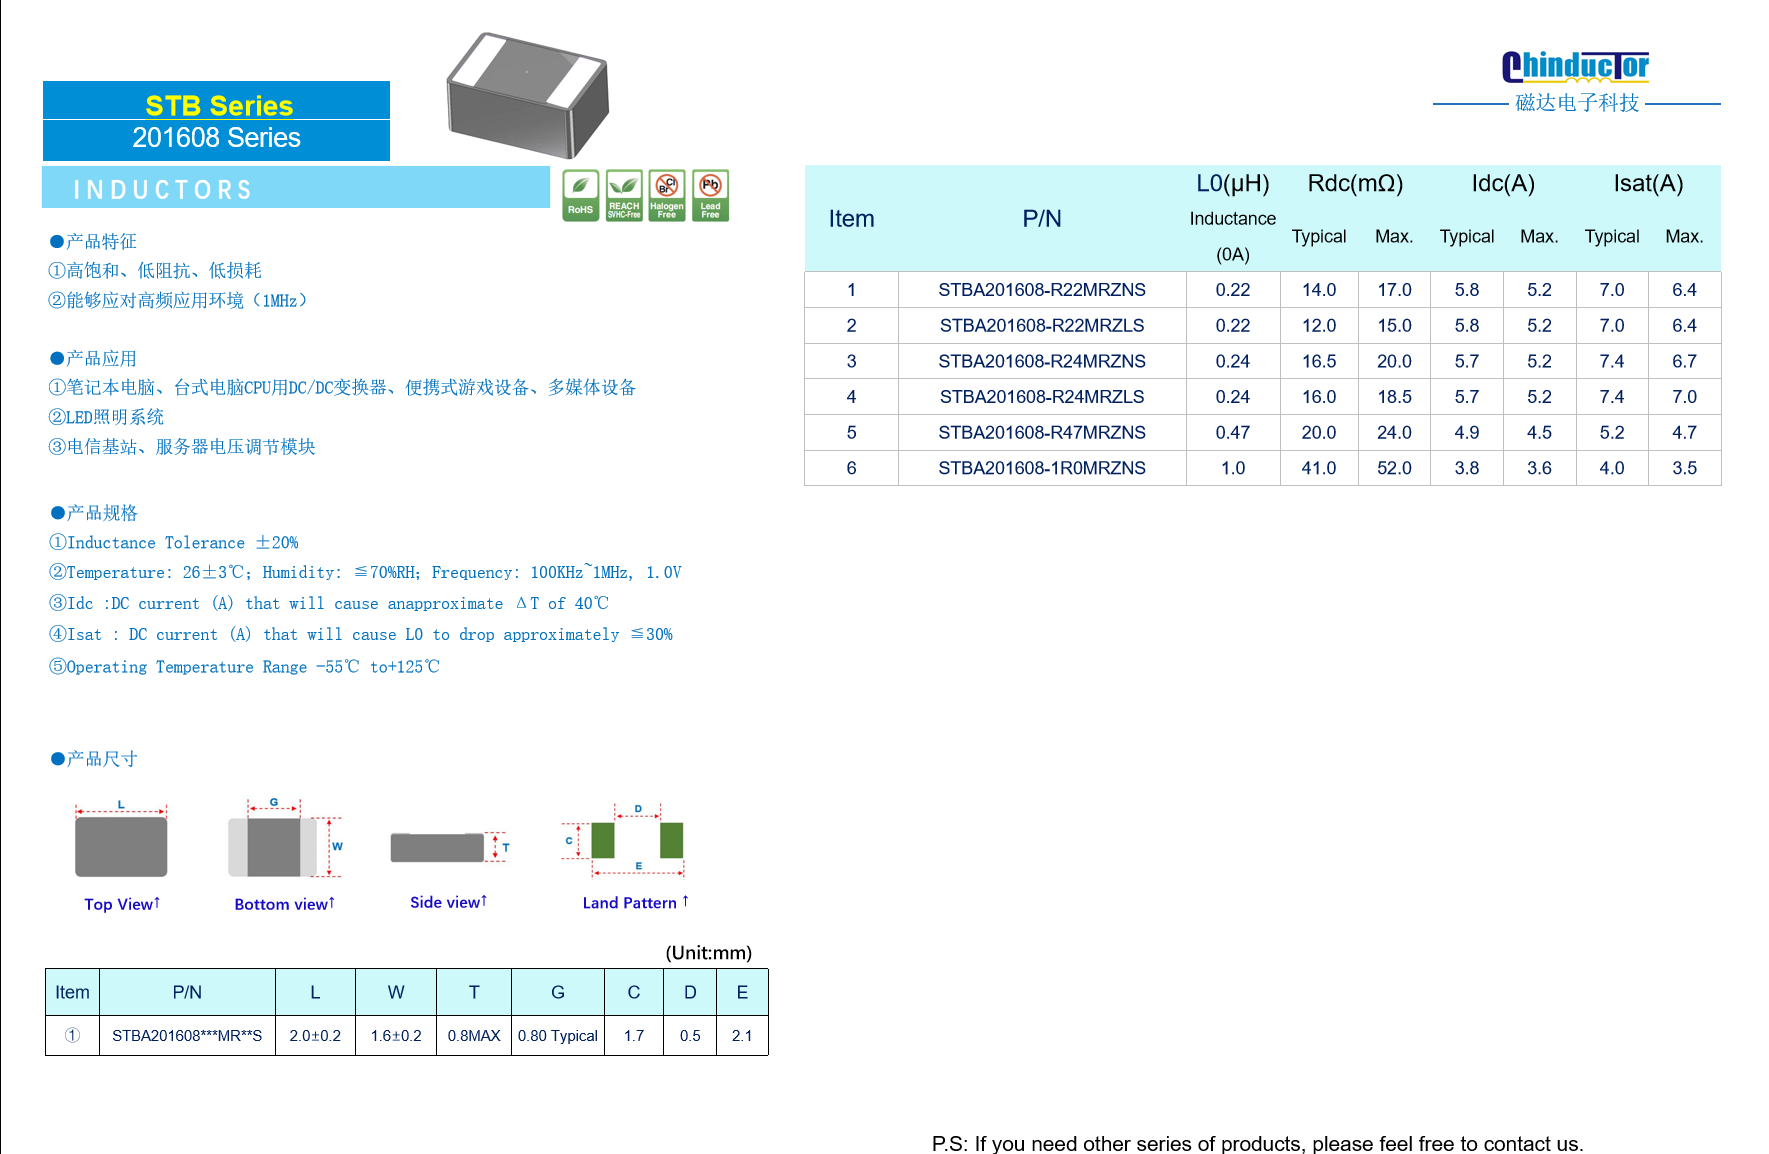This screenshot has height=1154, width=1769.
Task: Click the Halogen Free badge
Action: (667, 195)
